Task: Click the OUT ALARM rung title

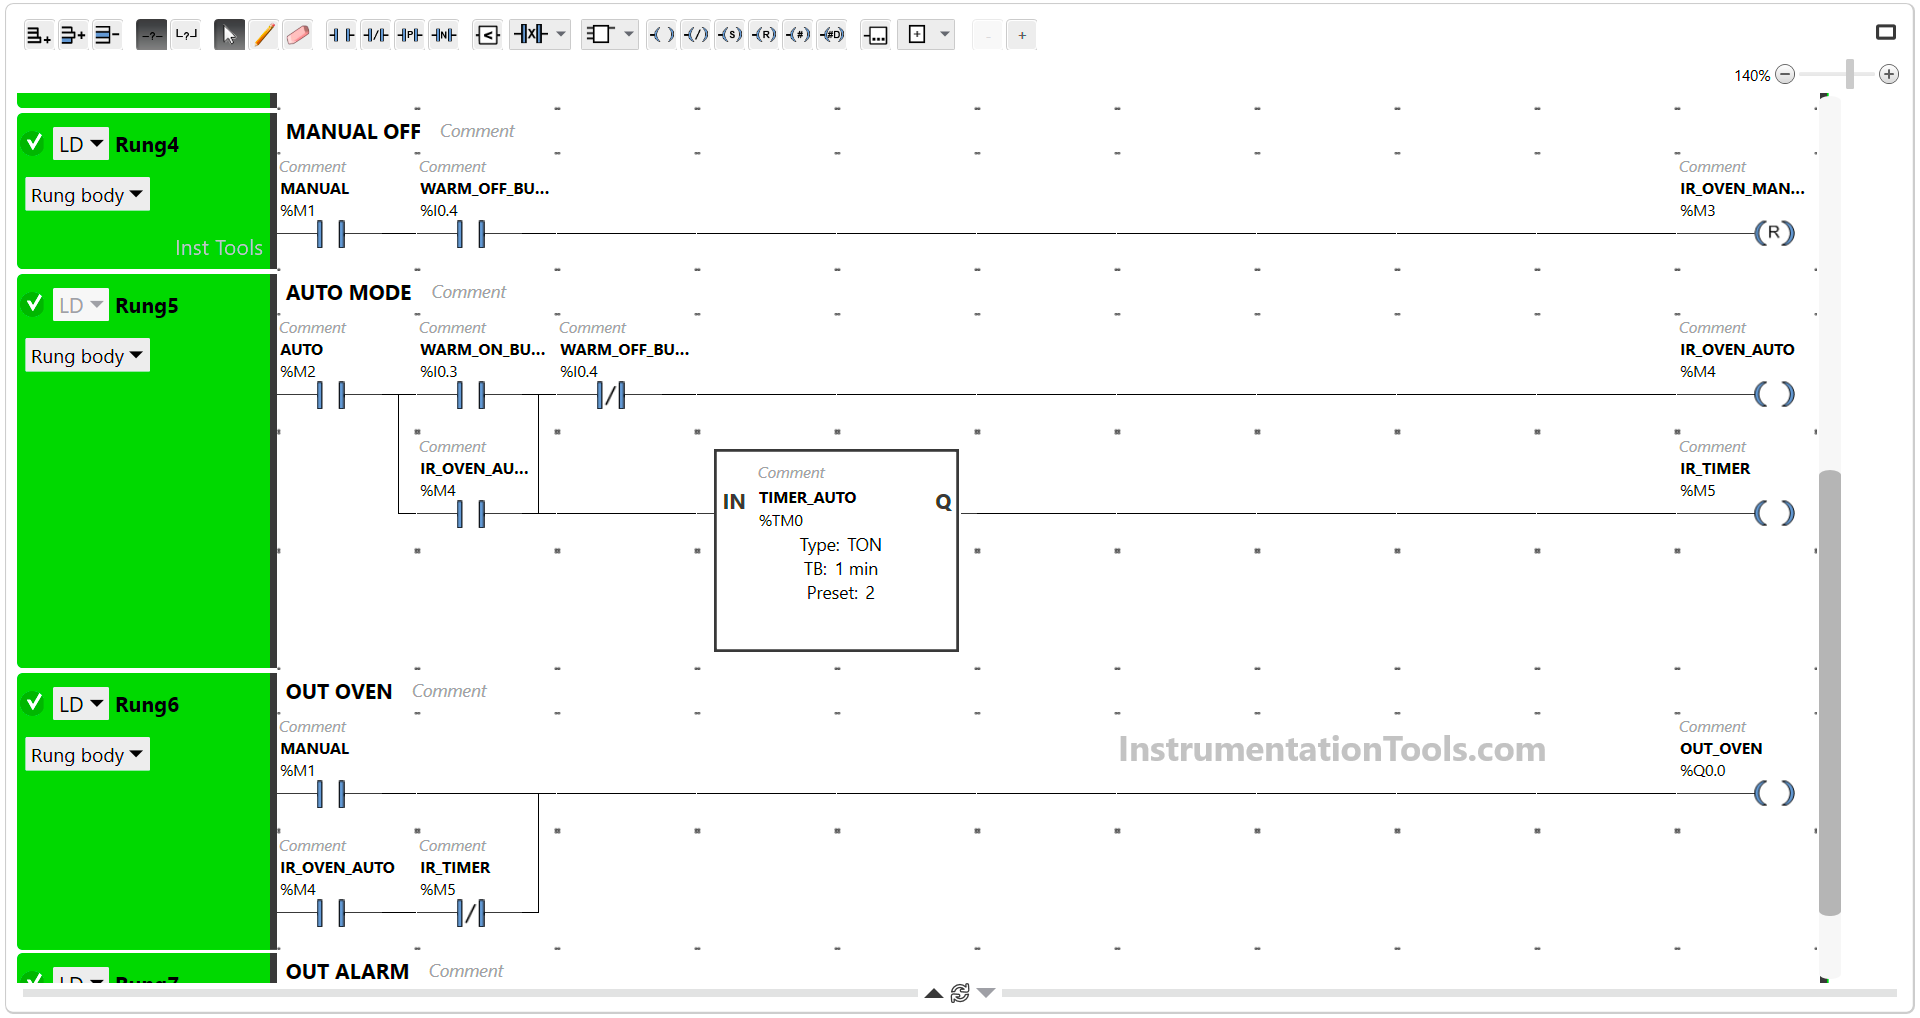Action: coord(347,972)
